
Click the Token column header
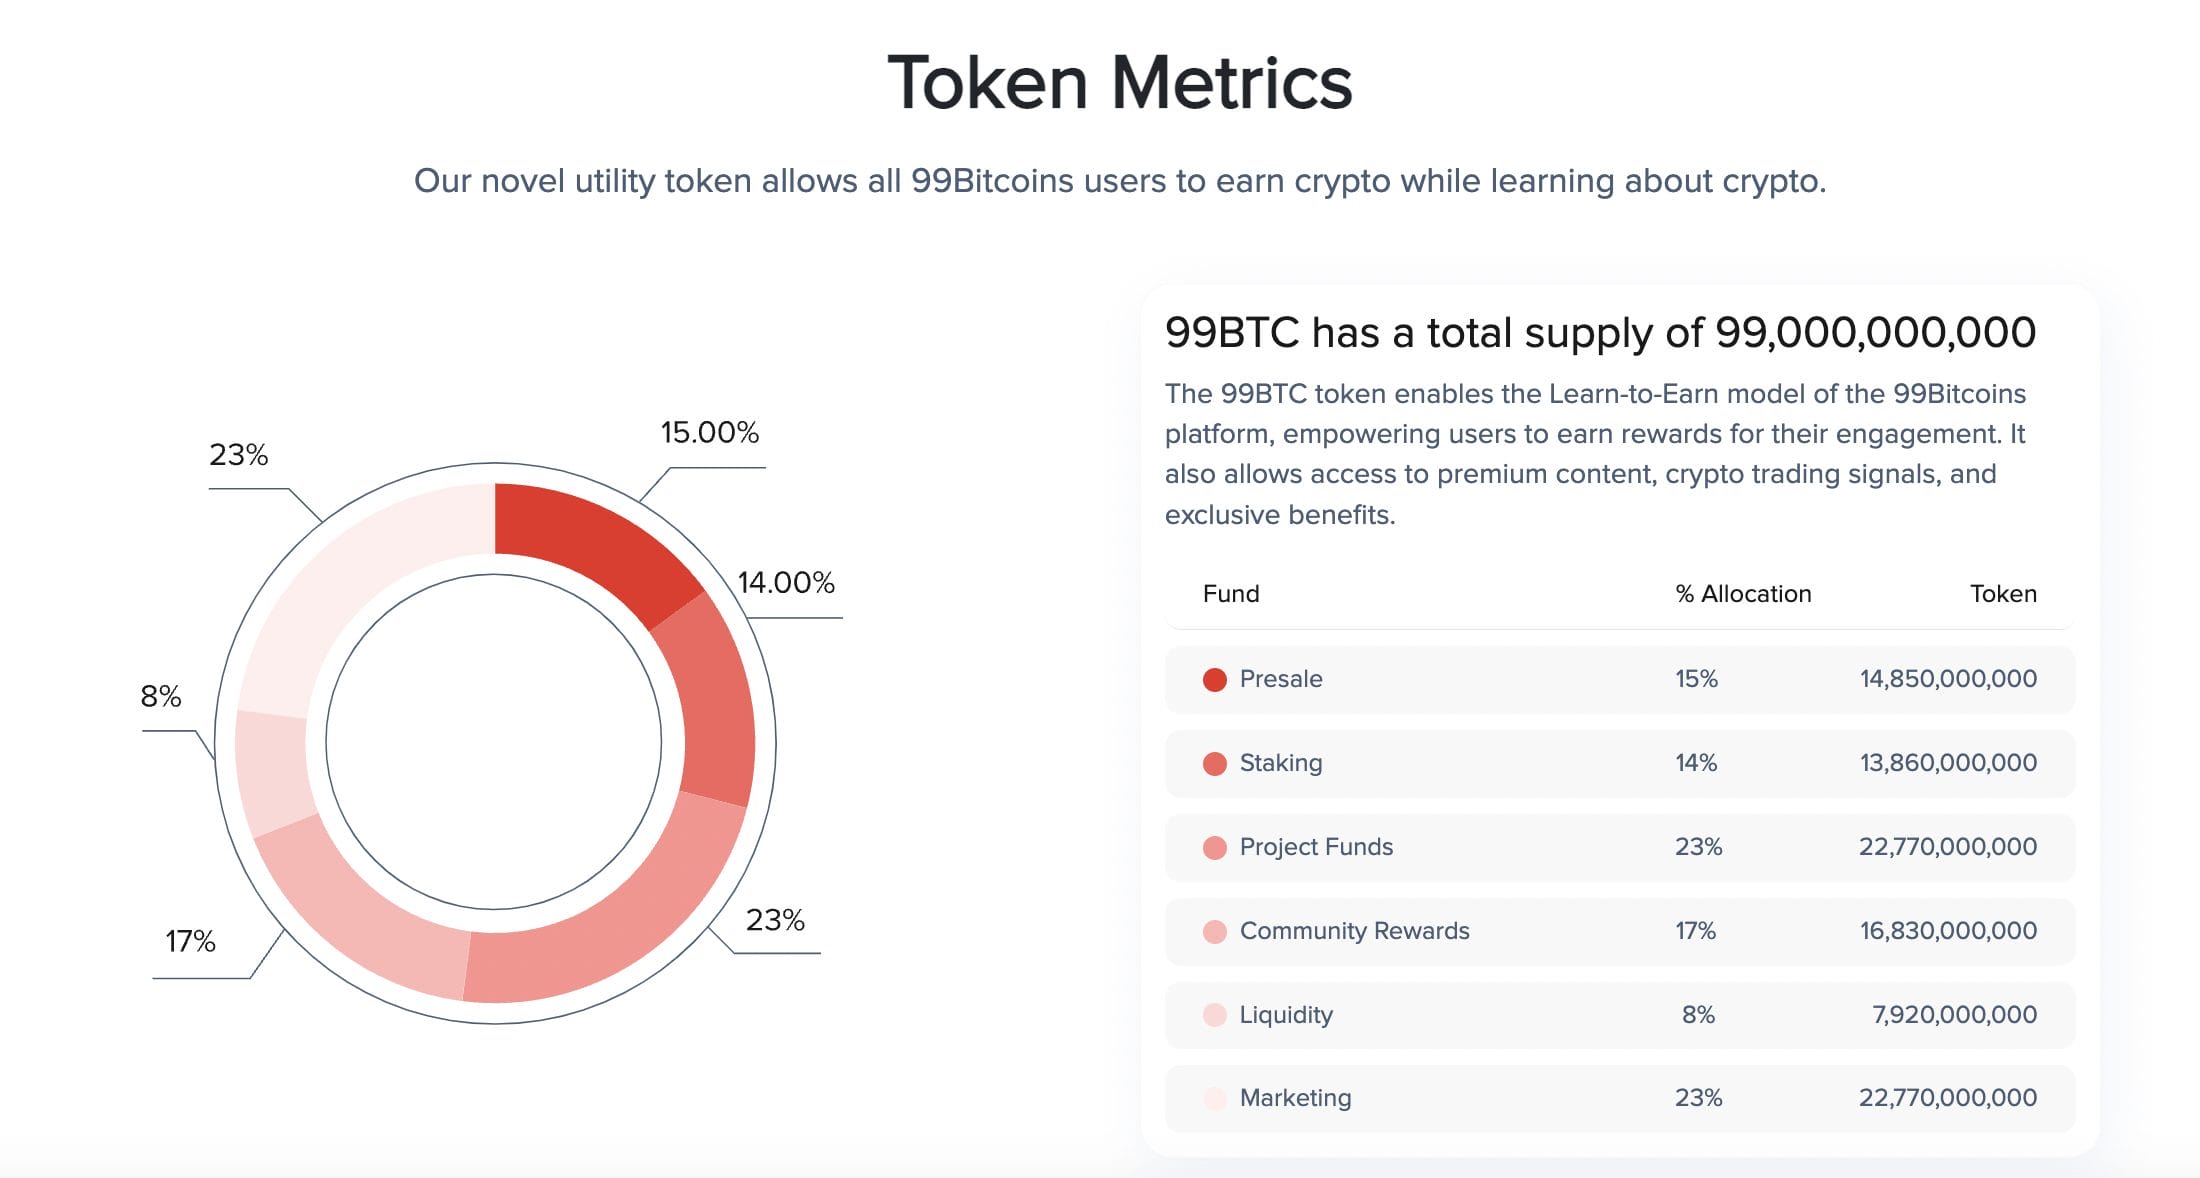2003,594
